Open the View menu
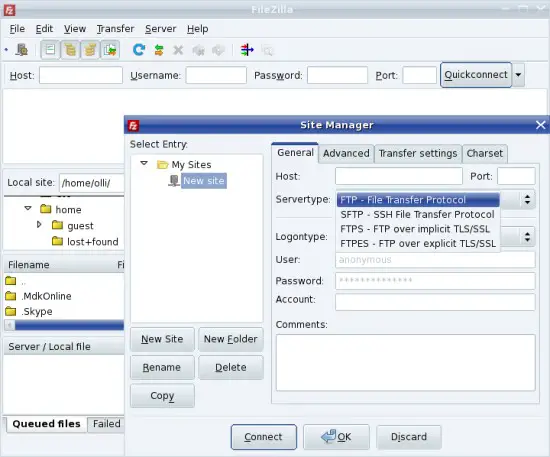This screenshot has height=457, width=550. click(x=75, y=29)
